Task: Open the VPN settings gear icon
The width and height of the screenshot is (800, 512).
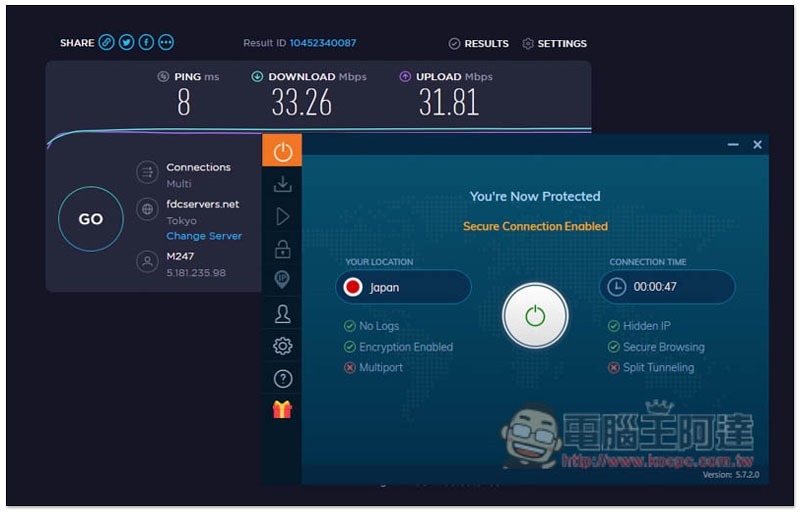Action: (x=282, y=346)
